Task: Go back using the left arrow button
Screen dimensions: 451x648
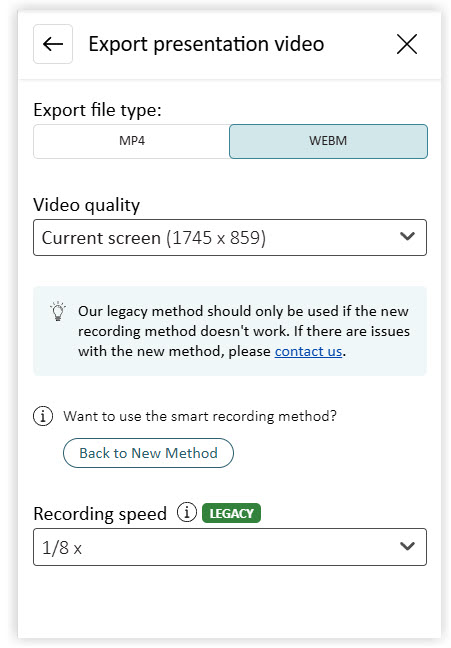Action: coord(53,44)
